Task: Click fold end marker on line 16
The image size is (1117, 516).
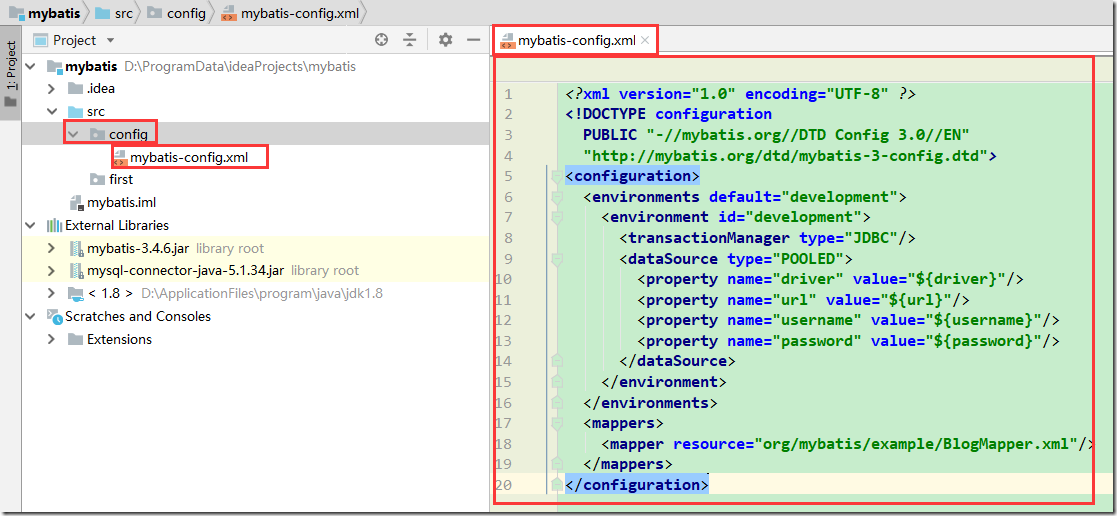Action: click(557, 403)
